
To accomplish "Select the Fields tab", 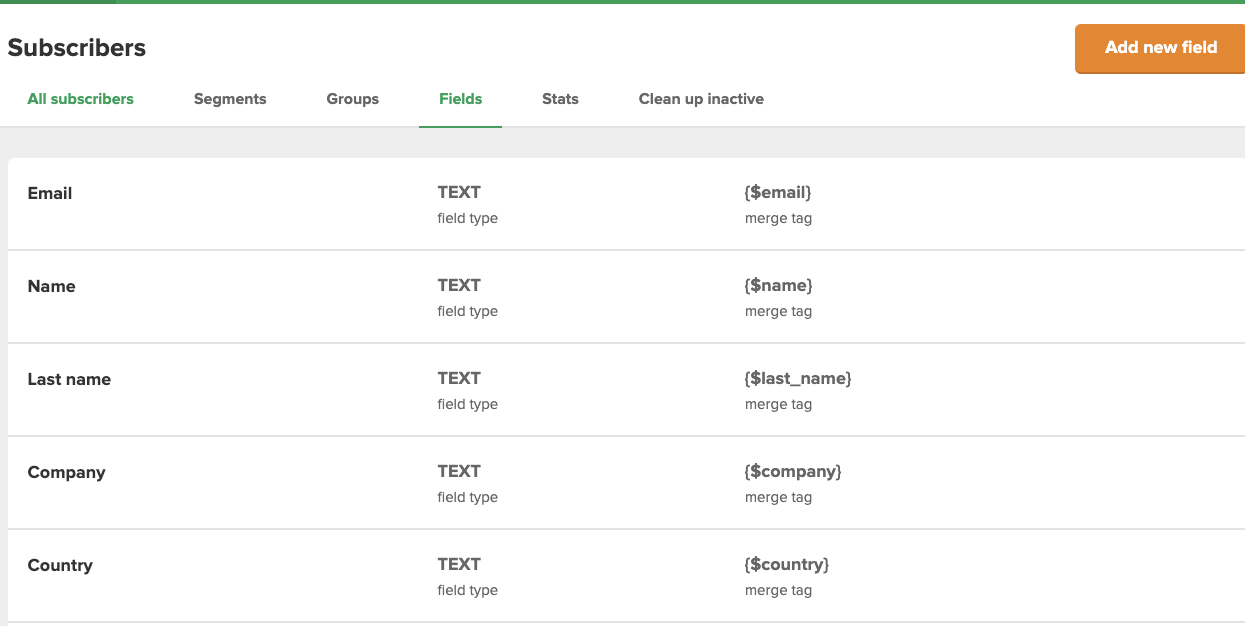I will click(460, 98).
